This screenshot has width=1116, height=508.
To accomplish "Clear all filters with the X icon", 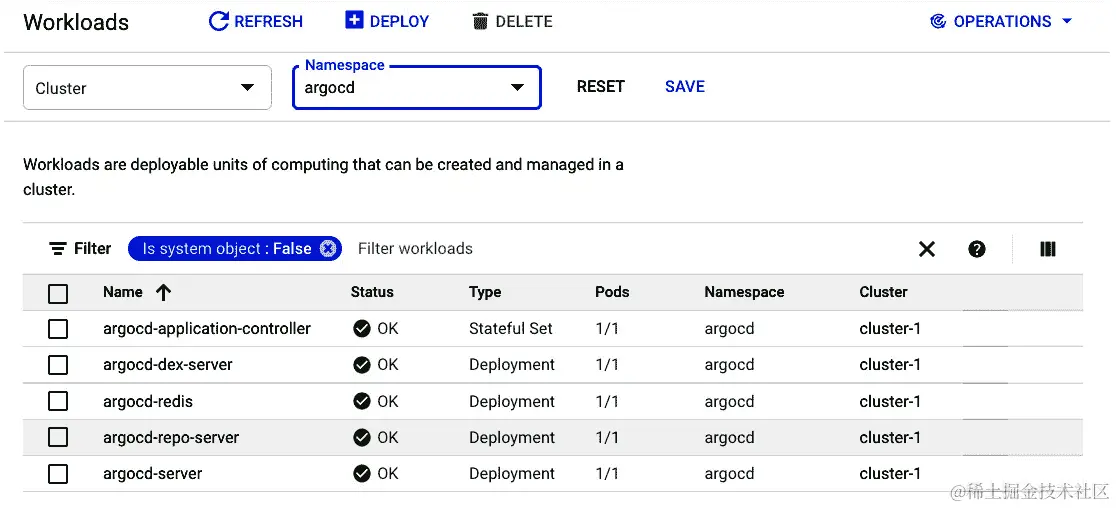I will 927,249.
